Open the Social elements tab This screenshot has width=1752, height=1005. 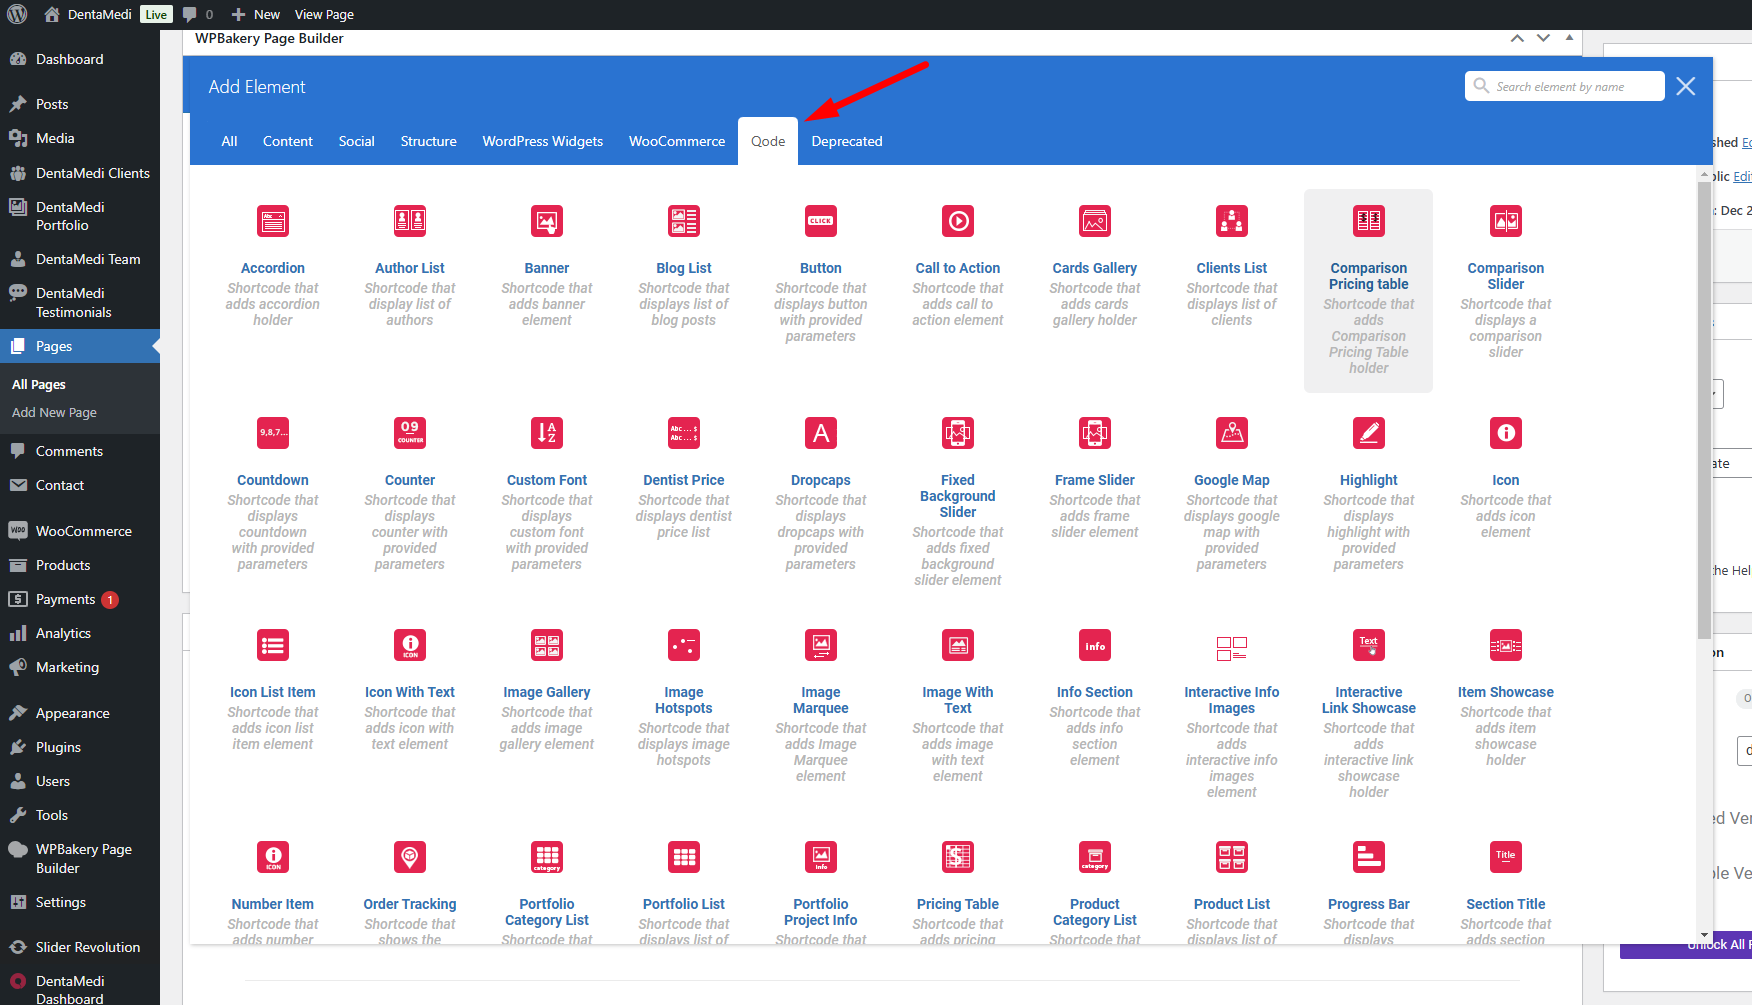coord(357,141)
